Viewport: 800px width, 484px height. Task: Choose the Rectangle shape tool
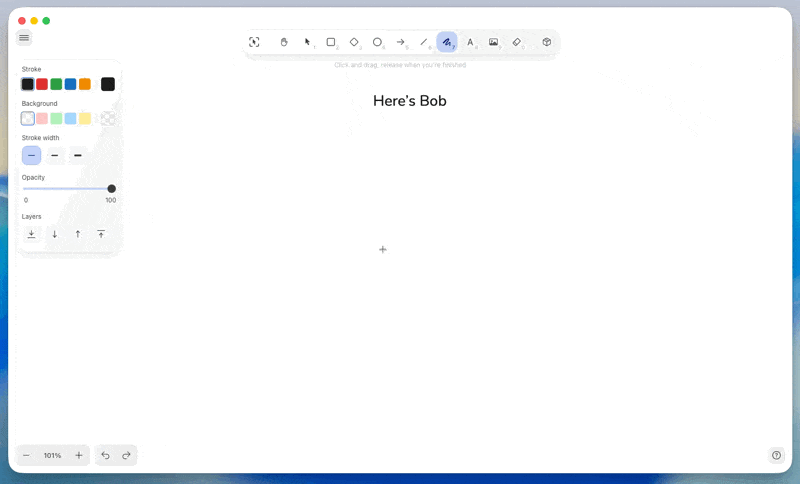click(x=331, y=42)
